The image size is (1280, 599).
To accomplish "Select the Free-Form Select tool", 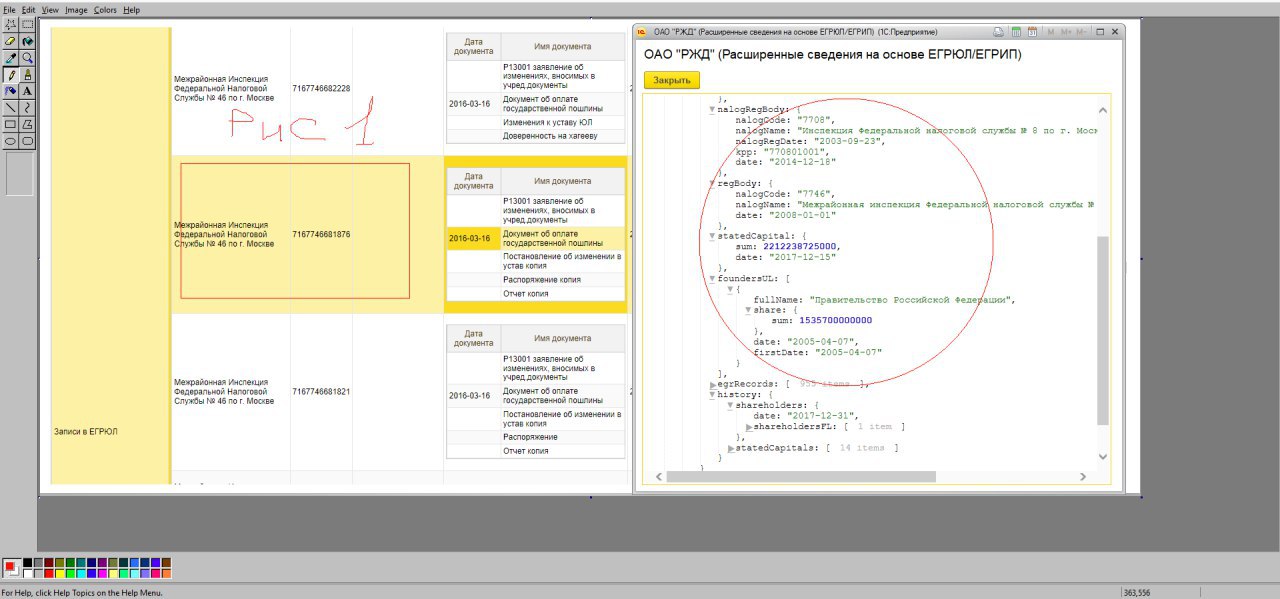I will pyautogui.click(x=10, y=24).
